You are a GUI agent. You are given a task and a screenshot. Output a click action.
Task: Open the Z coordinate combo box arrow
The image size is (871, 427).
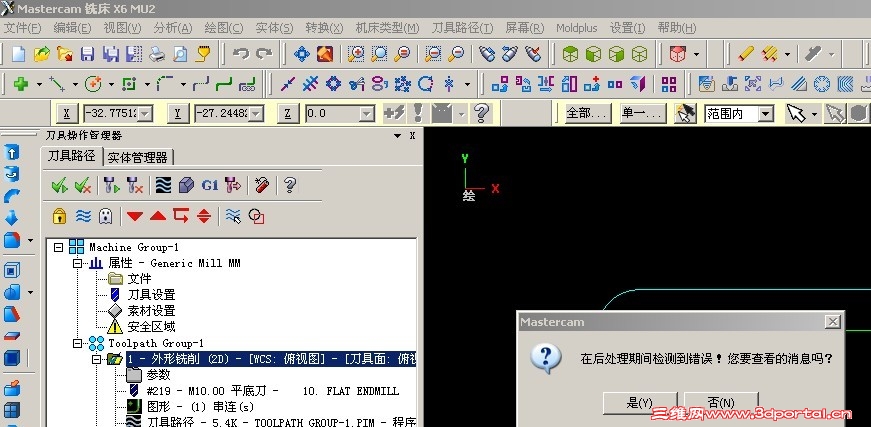click(x=367, y=114)
